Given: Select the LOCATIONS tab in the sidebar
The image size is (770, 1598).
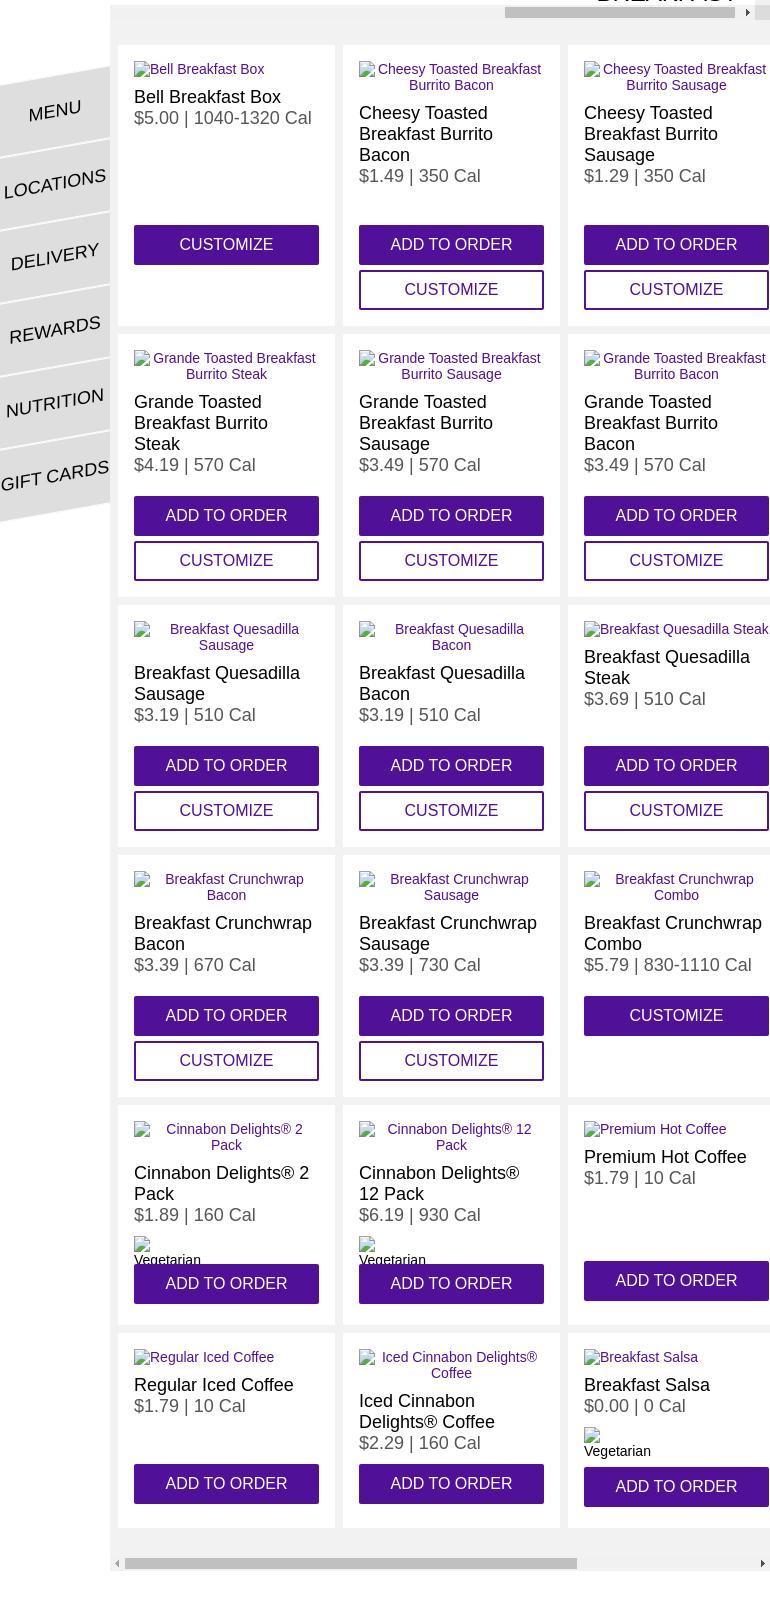Looking at the screenshot, I should point(54,182).
